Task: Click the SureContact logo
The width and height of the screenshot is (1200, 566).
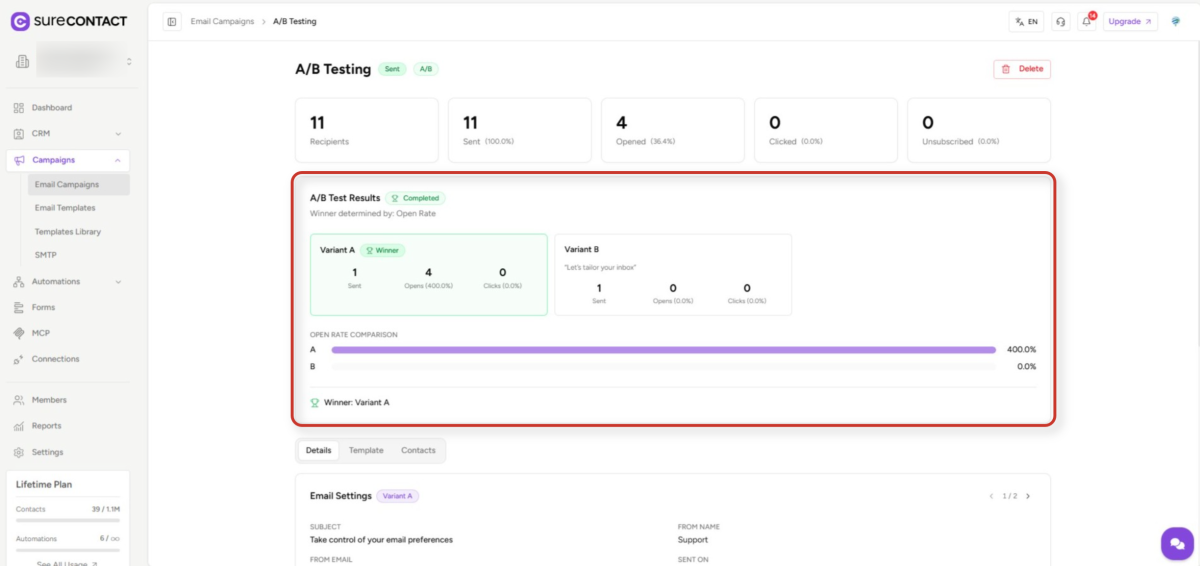Action: click(x=69, y=21)
